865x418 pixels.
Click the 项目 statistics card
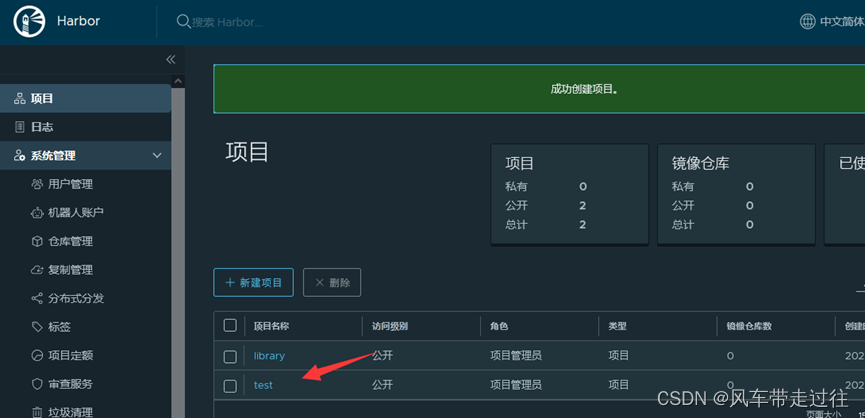(569, 194)
